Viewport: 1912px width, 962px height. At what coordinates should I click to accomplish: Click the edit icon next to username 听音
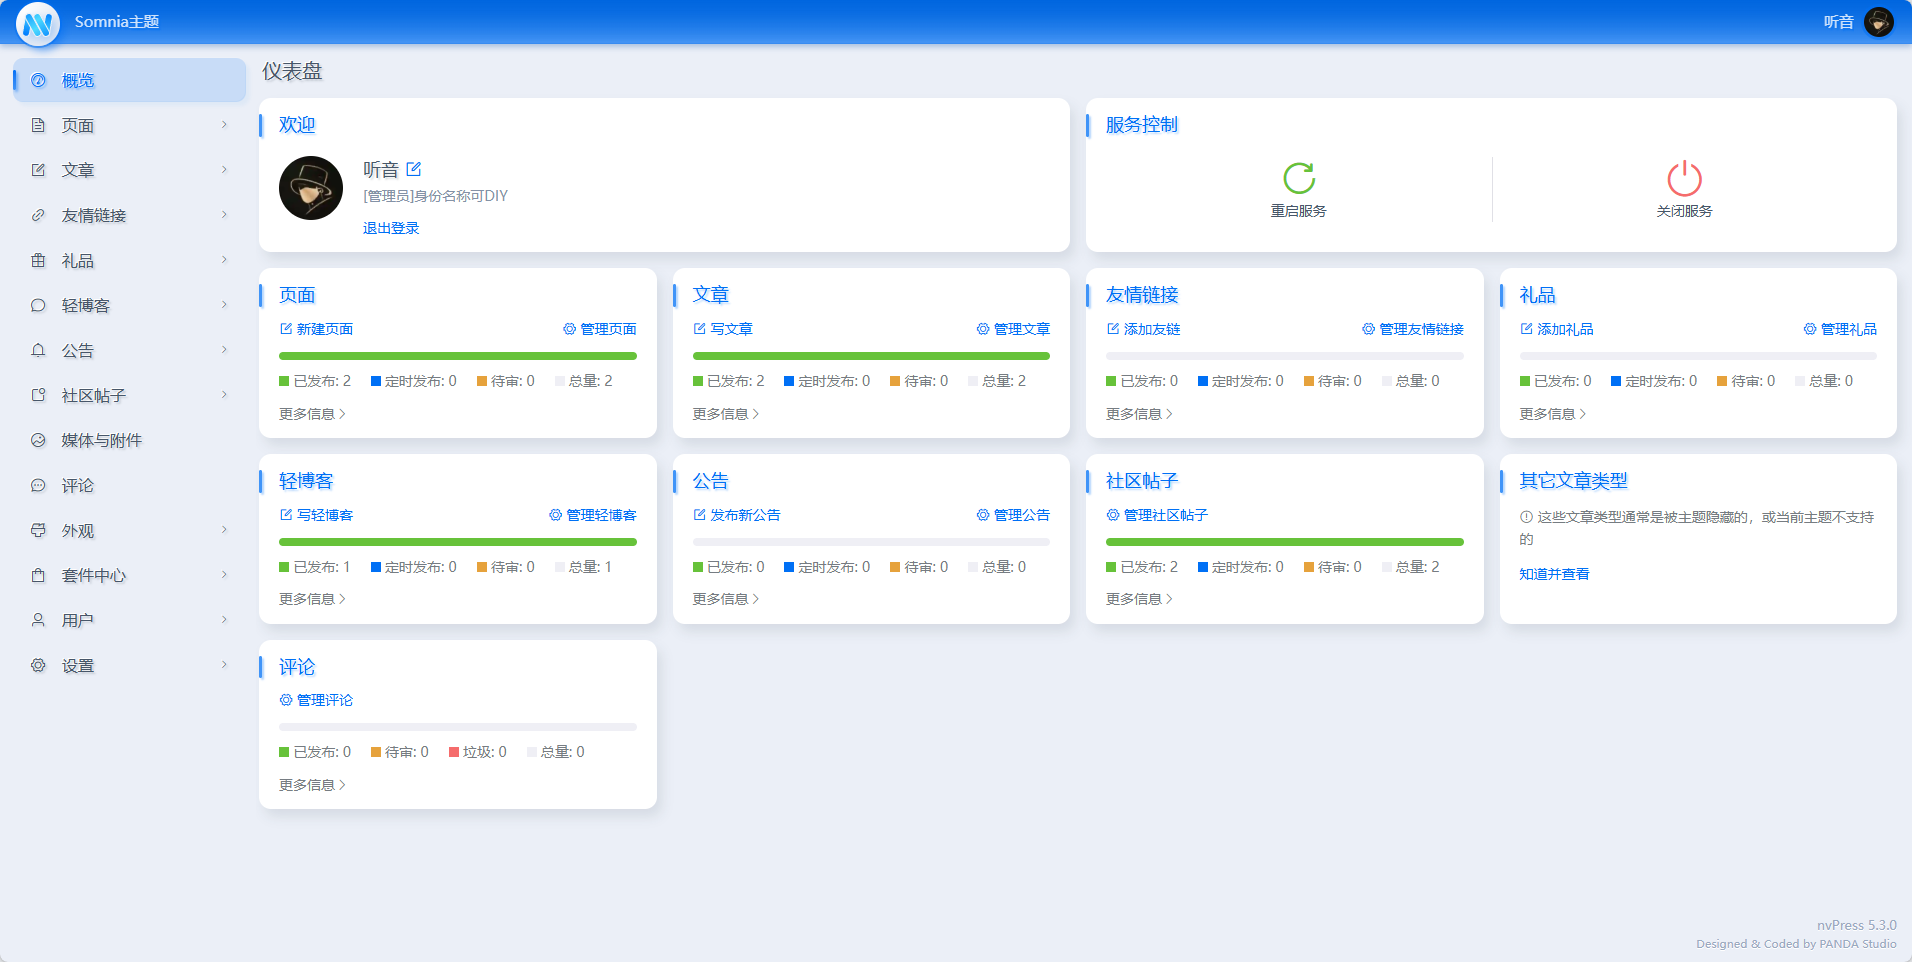click(414, 169)
